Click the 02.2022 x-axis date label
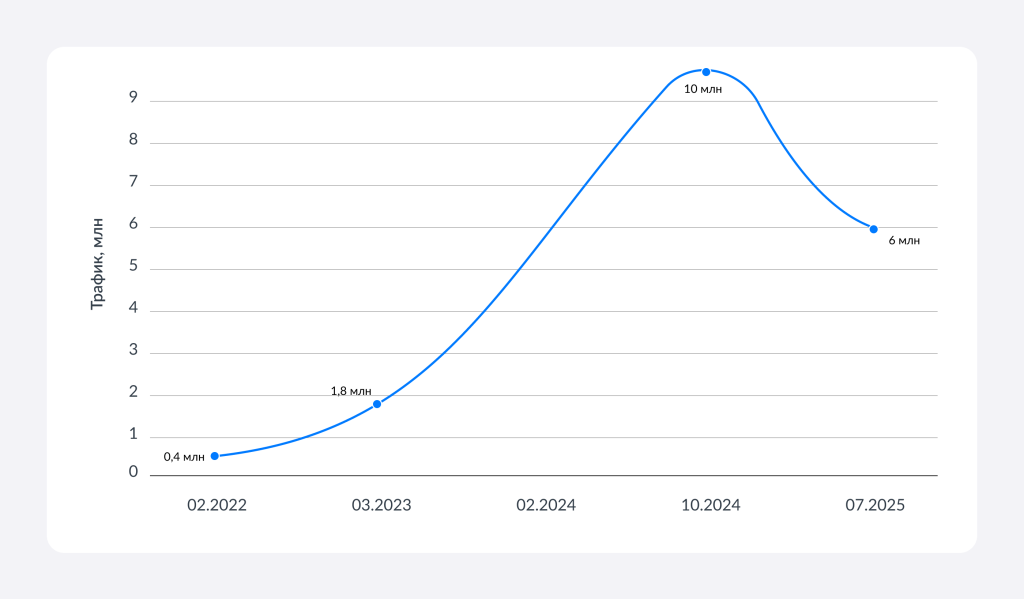 click(216, 506)
